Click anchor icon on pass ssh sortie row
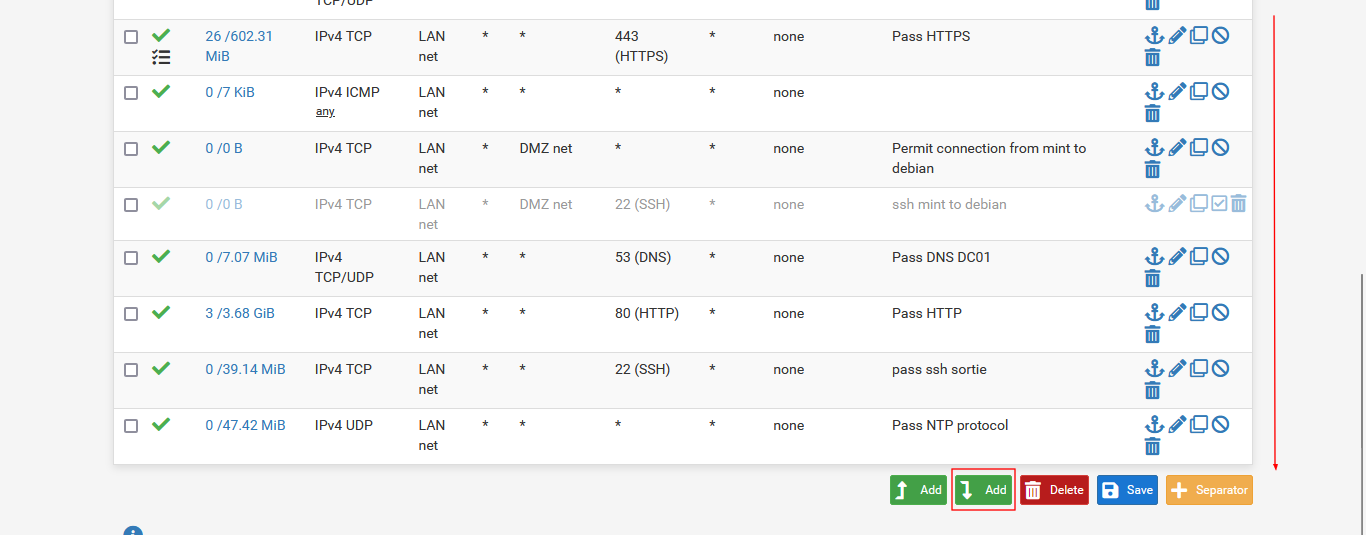 (1154, 369)
